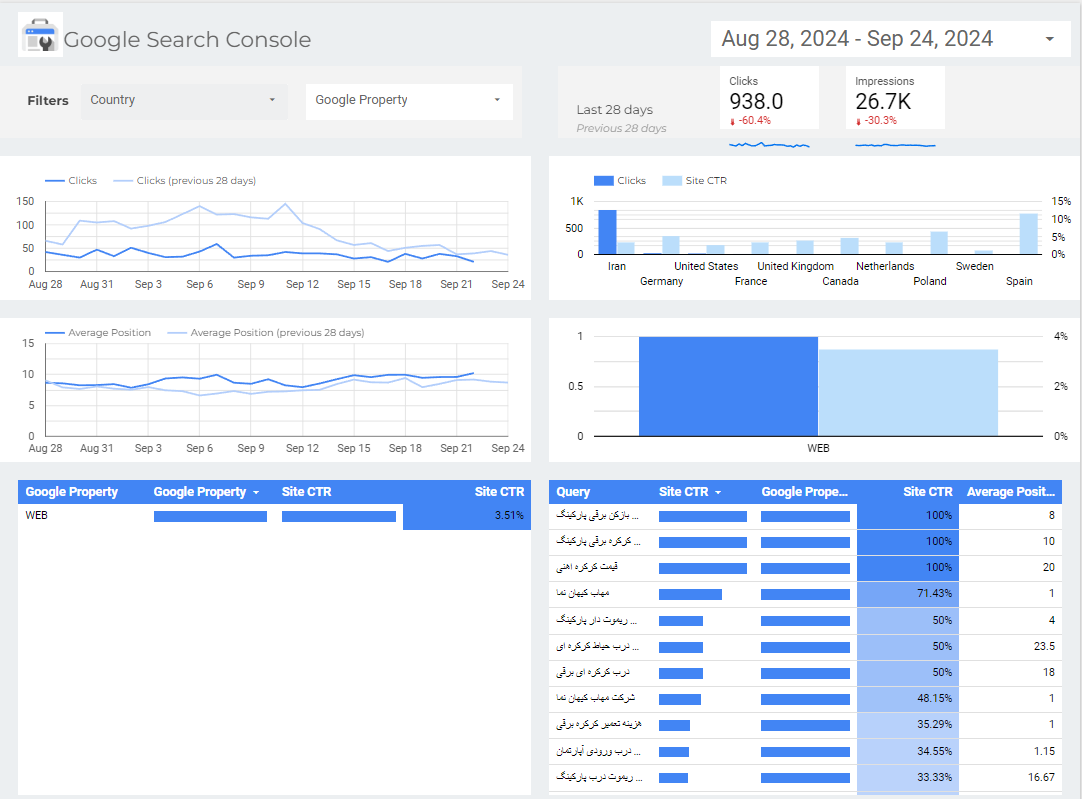Click the query قیمت کرکره اهنی
The width and height of the screenshot is (1082, 799).
[x=587, y=567]
